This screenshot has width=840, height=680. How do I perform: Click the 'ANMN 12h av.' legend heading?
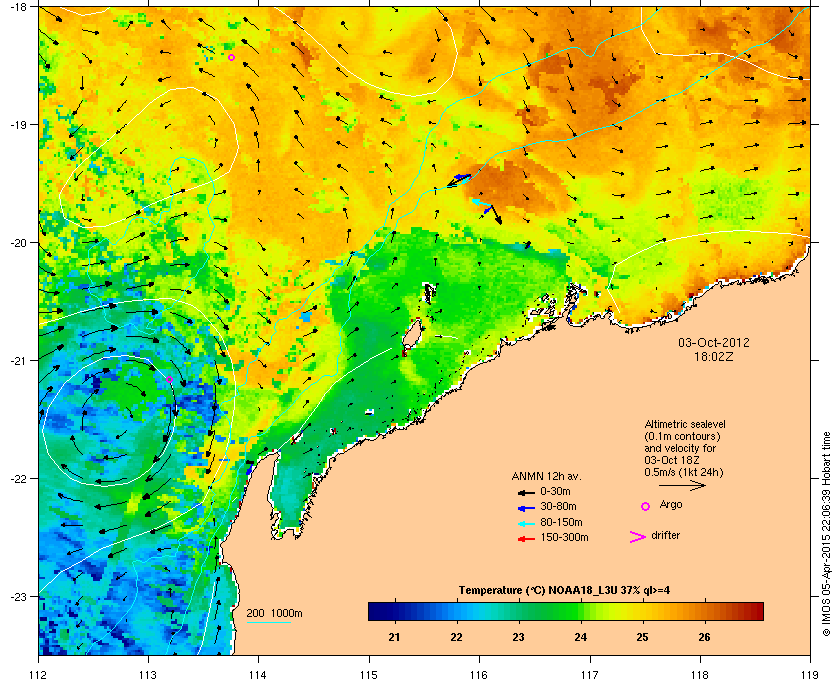pos(546,476)
